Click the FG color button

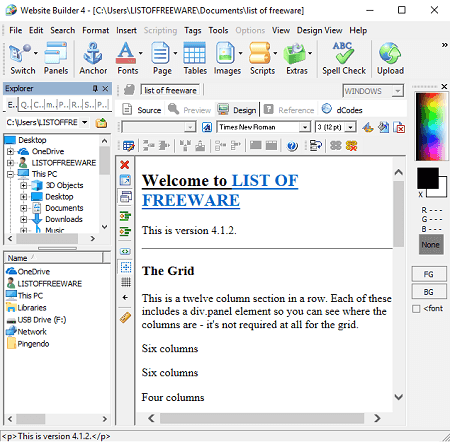(428, 274)
